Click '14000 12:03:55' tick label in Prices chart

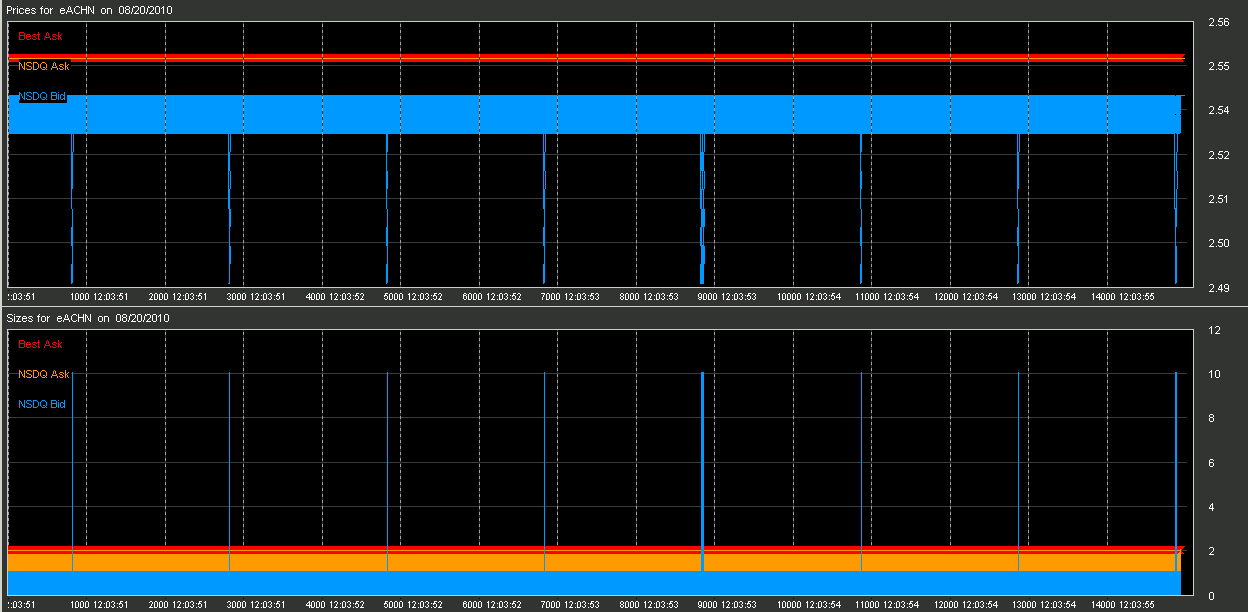(x=1123, y=297)
